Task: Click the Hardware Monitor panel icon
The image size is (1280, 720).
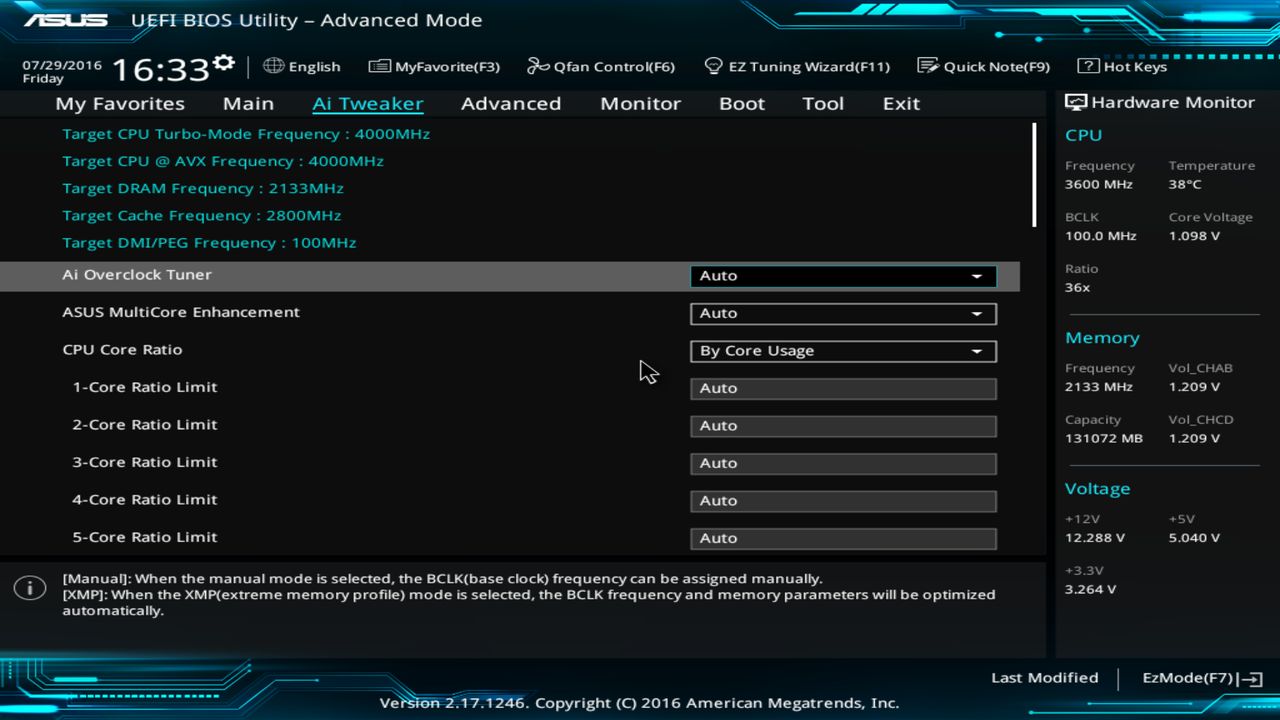Action: 1075,101
